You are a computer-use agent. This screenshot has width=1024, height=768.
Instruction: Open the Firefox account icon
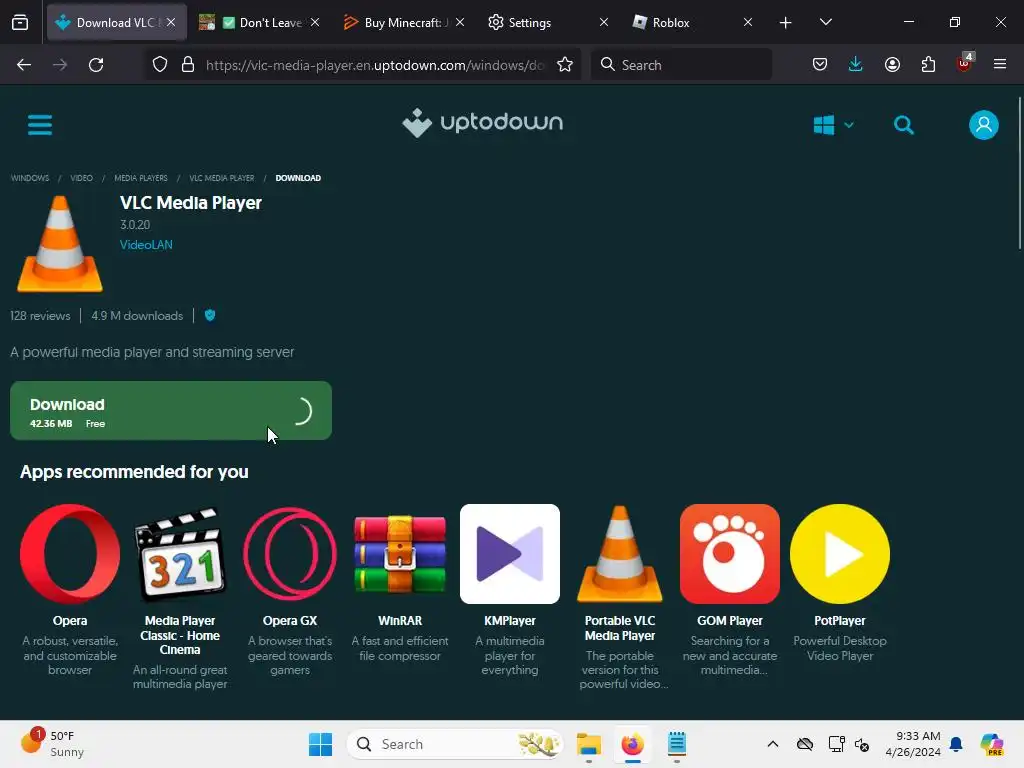point(892,65)
